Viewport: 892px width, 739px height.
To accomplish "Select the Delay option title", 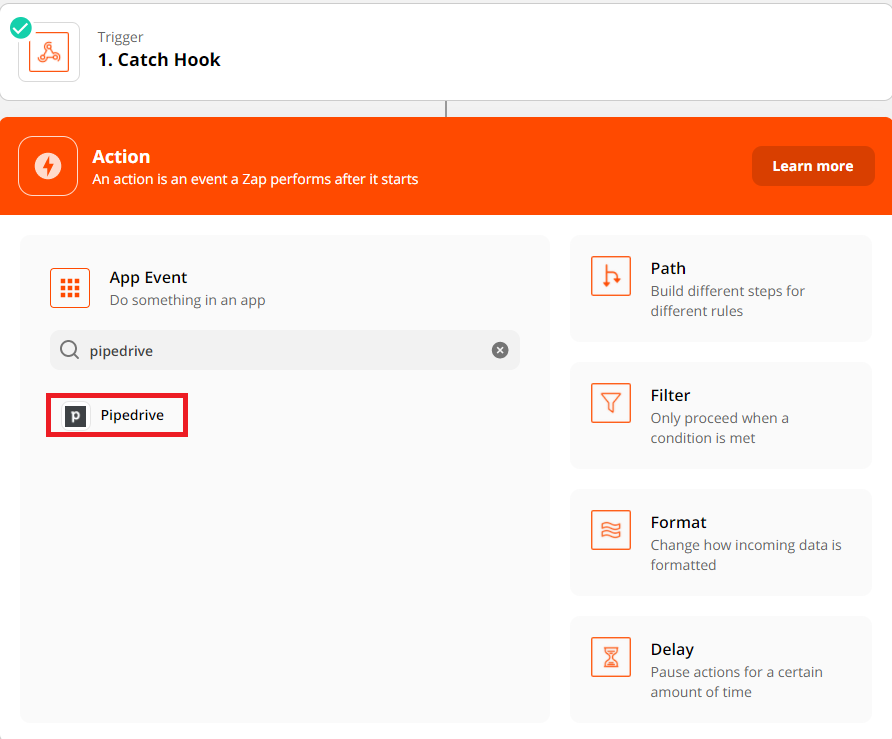I will coord(672,650).
